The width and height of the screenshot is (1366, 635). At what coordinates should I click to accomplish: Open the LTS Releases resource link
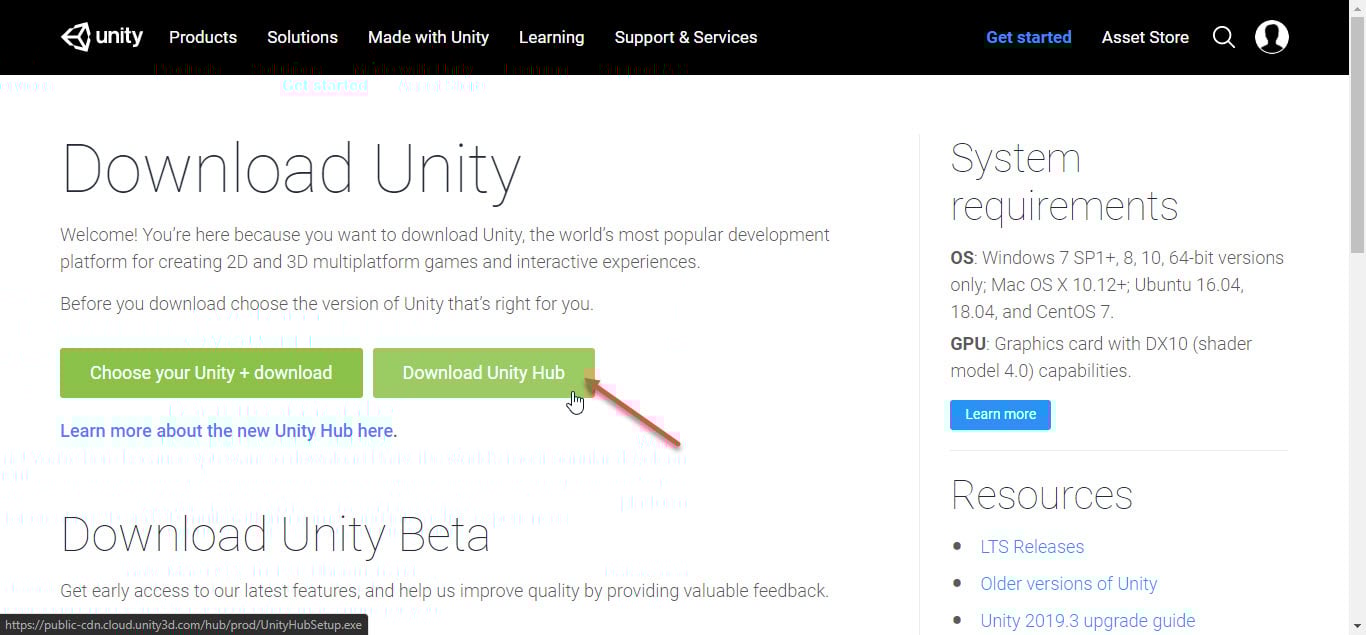1032,547
